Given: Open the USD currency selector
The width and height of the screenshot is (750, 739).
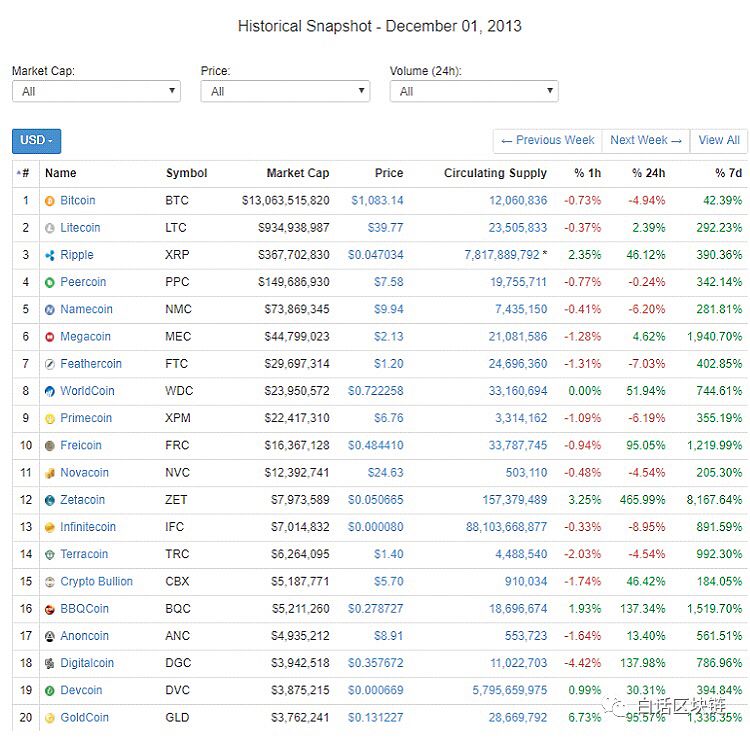Looking at the screenshot, I should pos(36,141).
